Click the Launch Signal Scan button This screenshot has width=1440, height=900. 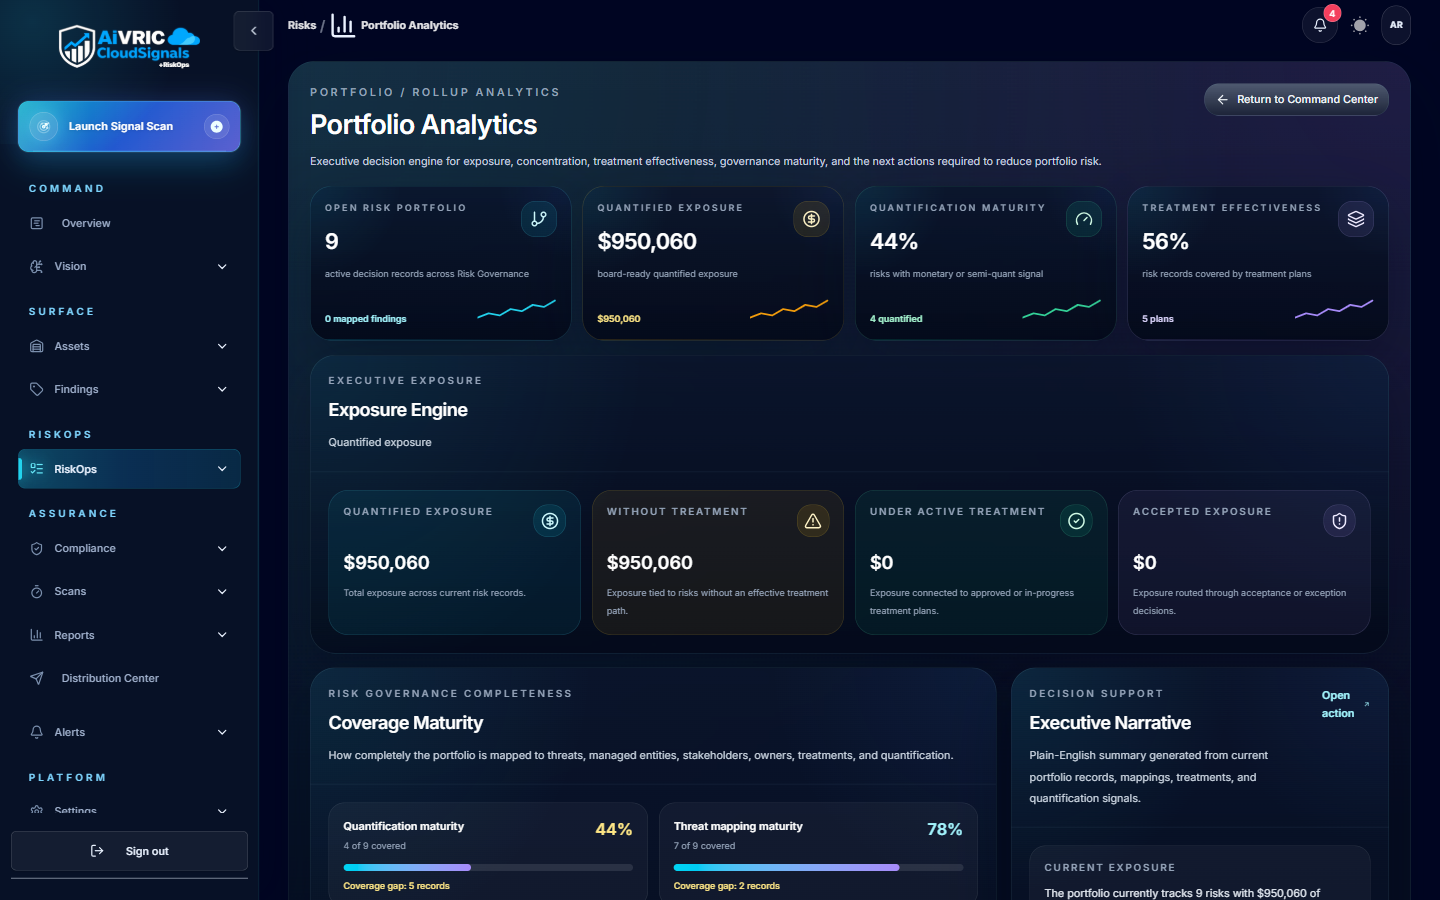pos(129,126)
